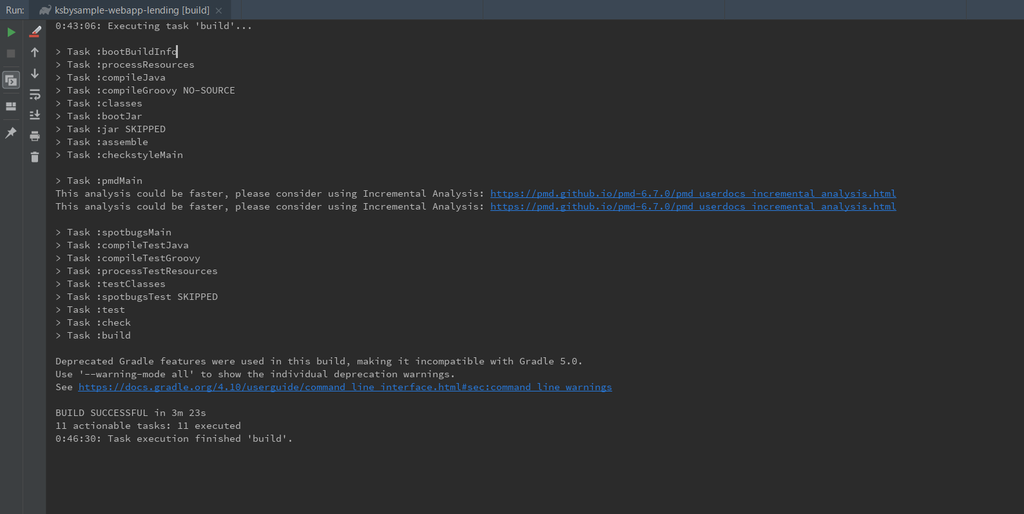Toggle tasks executions/text mode icon
1024x514 pixels.
(x=11, y=80)
